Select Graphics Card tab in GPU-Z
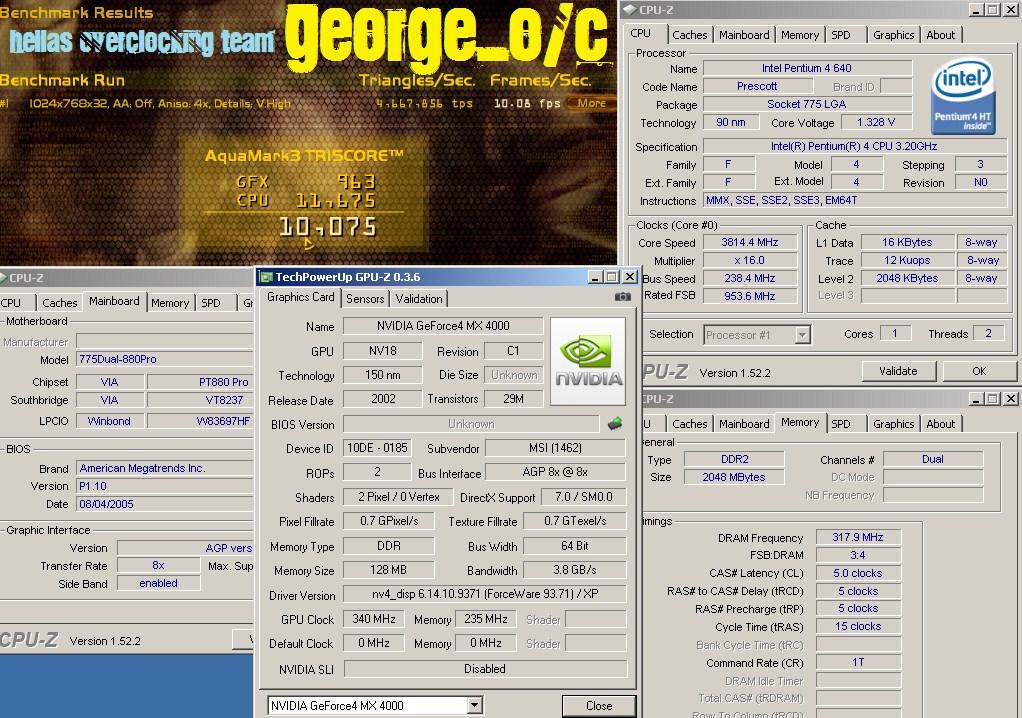The image size is (1022, 718). click(x=300, y=297)
